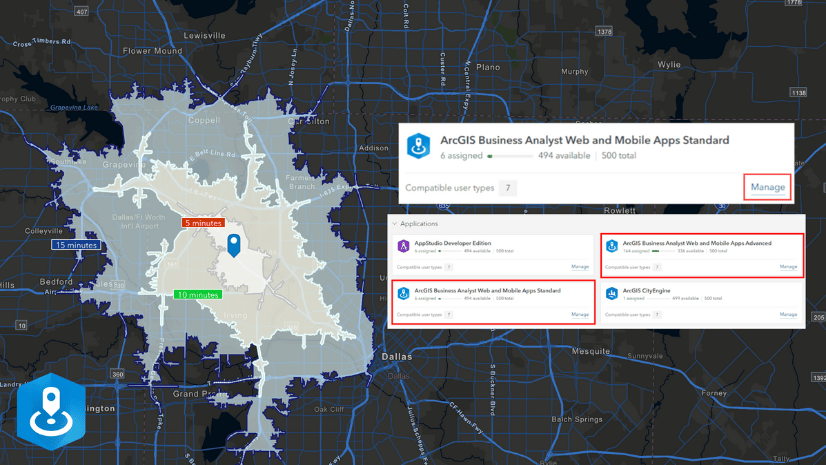This screenshot has width=826, height=465.
Task: Click compatible user types badge for AppStudio
Action: (449, 267)
